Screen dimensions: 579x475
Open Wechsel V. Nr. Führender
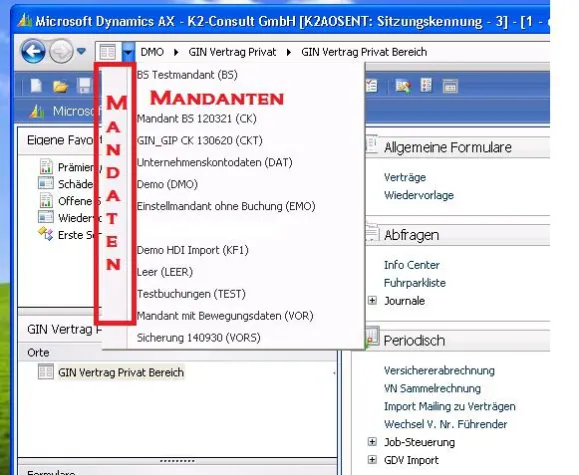pyautogui.click(x=446, y=424)
